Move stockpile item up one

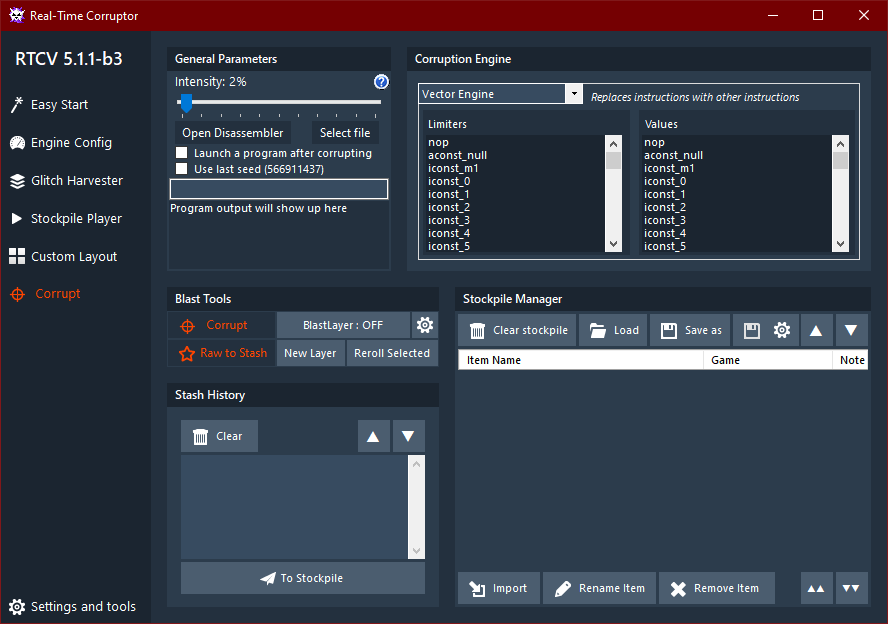816,330
